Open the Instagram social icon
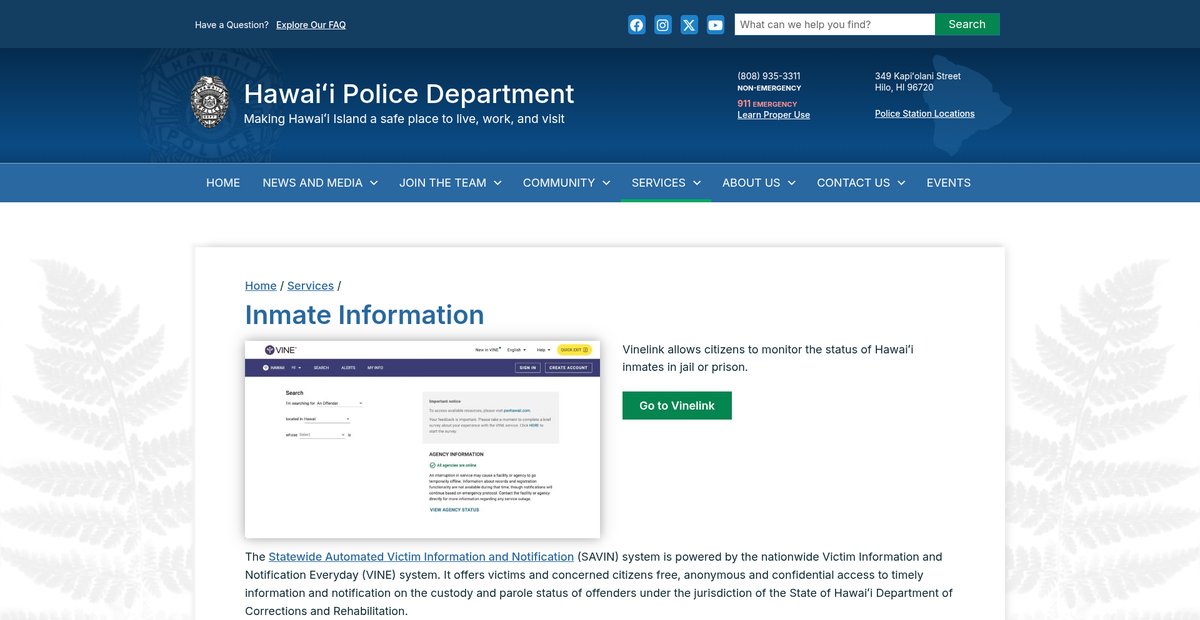The width and height of the screenshot is (1200, 620). [663, 25]
